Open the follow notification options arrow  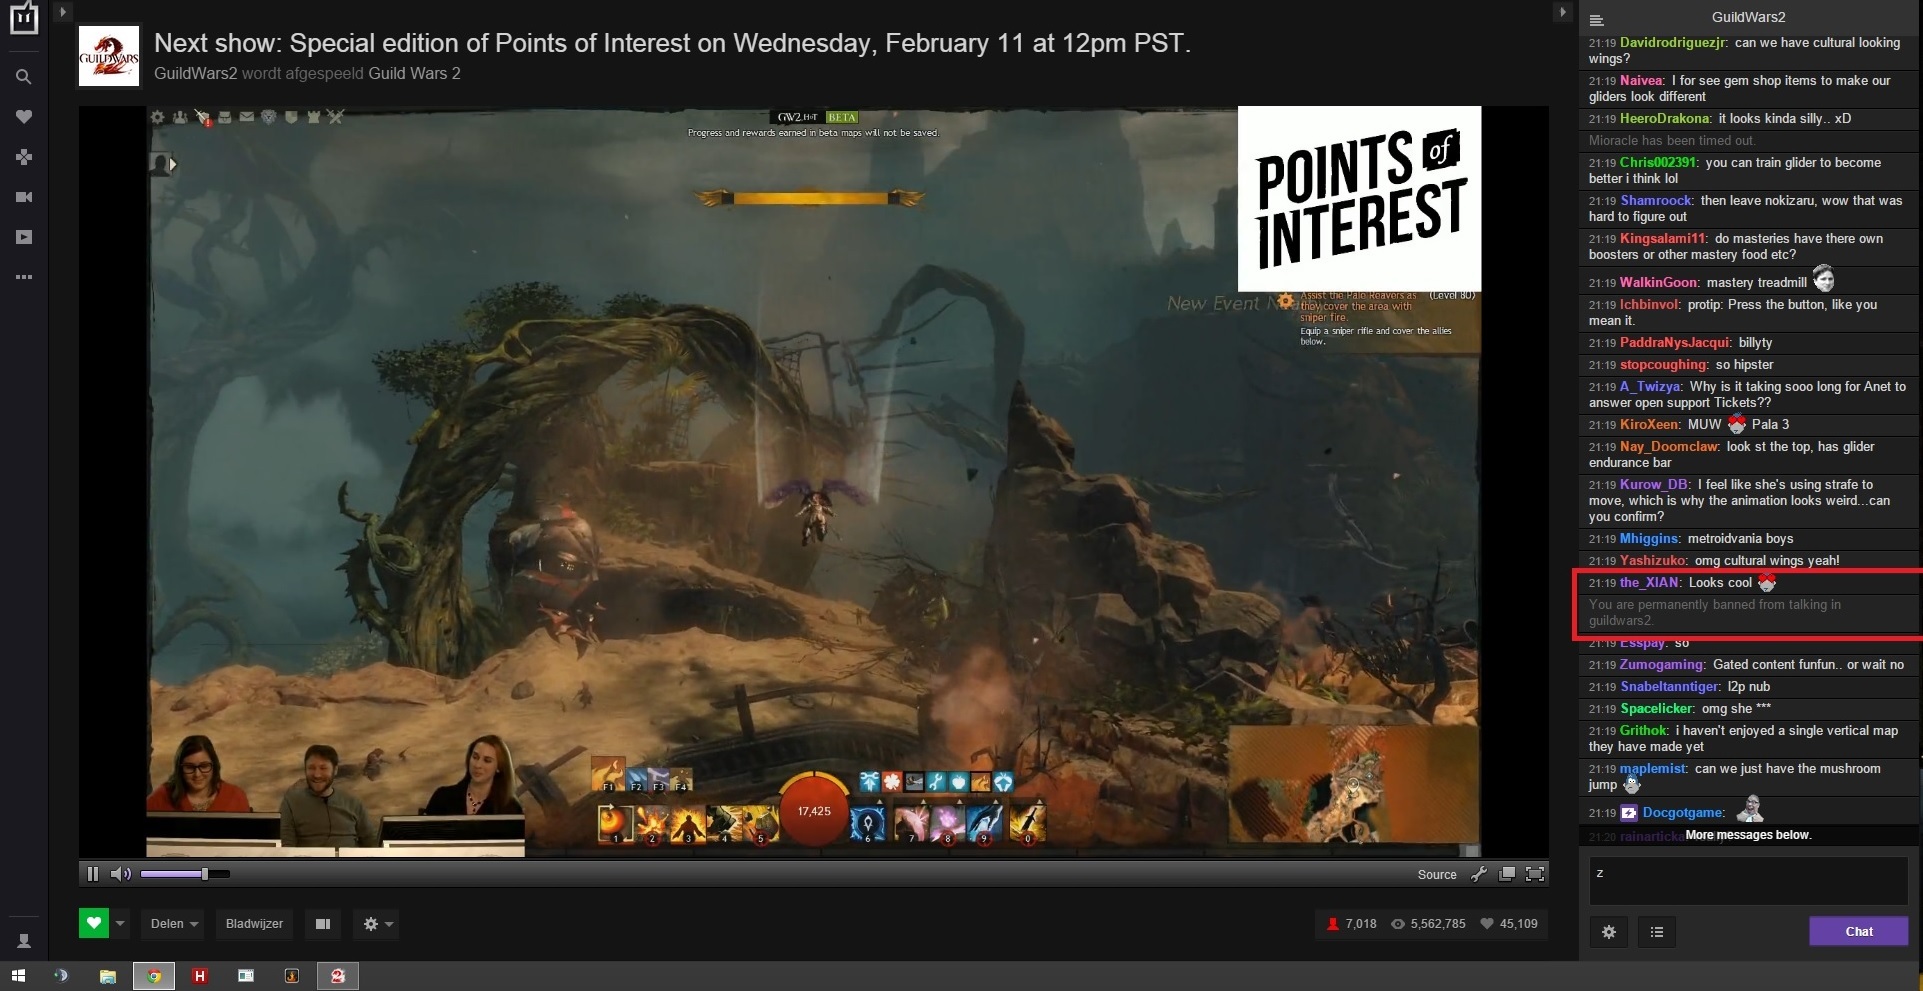(x=120, y=923)
